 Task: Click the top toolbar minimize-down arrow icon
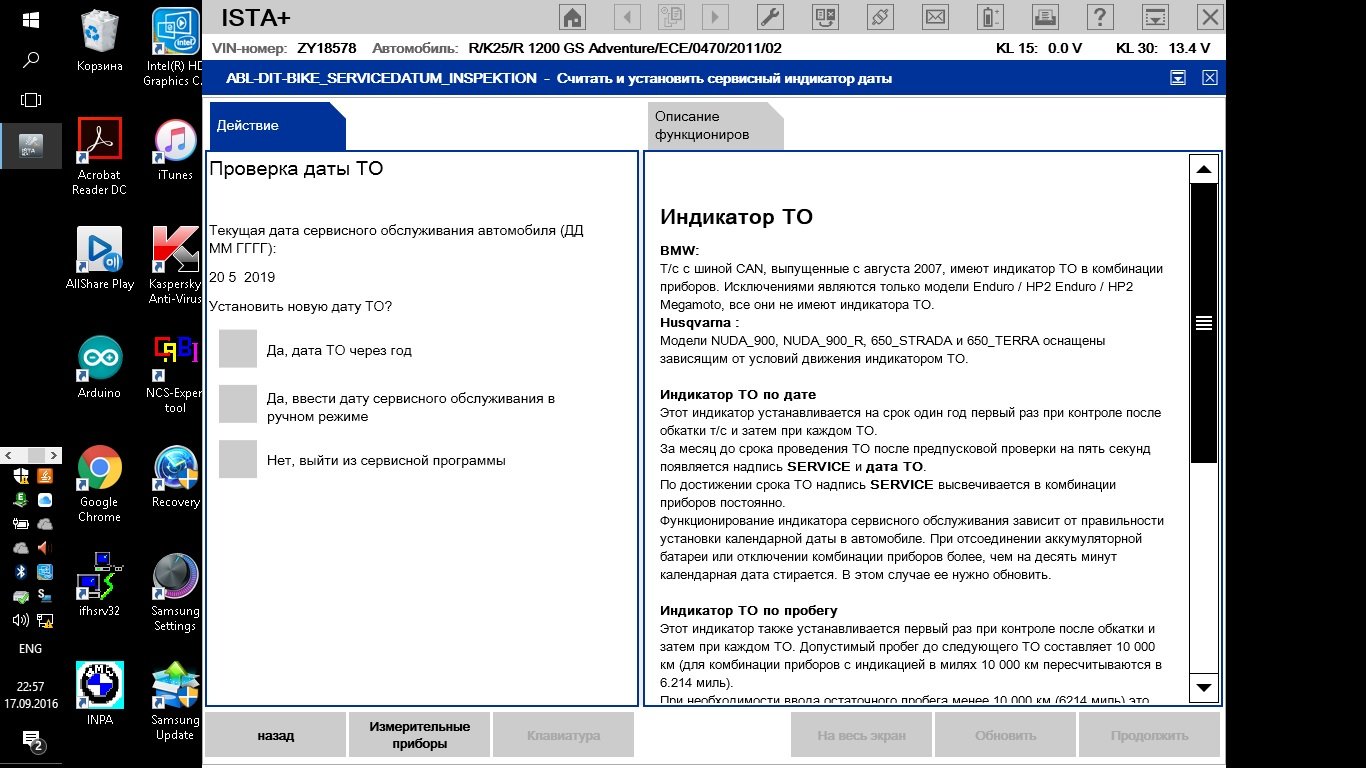(x=1155, y=17)
